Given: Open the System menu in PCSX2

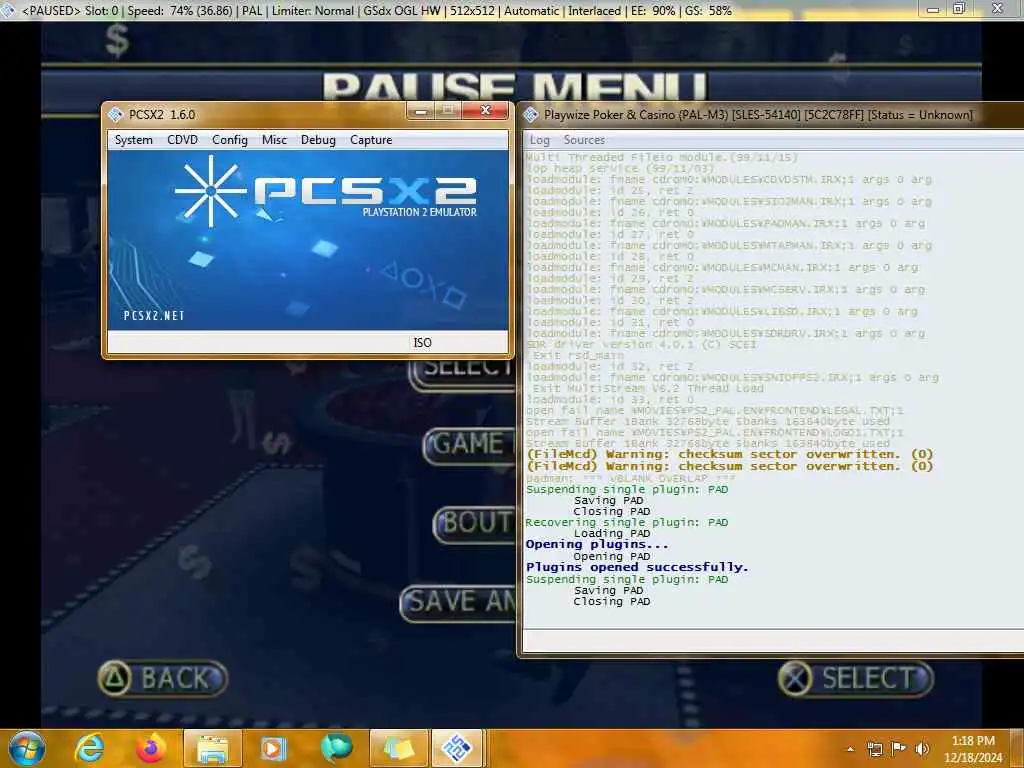Looking at the screenshot, I should (133, 140).
